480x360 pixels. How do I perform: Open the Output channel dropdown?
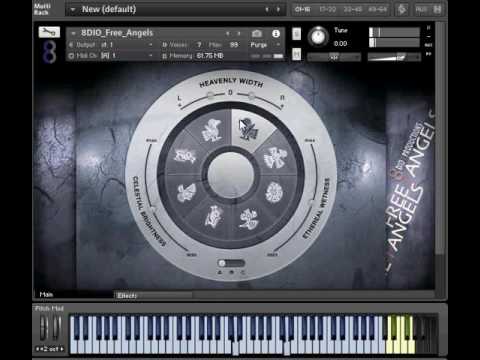coord(151,45)
